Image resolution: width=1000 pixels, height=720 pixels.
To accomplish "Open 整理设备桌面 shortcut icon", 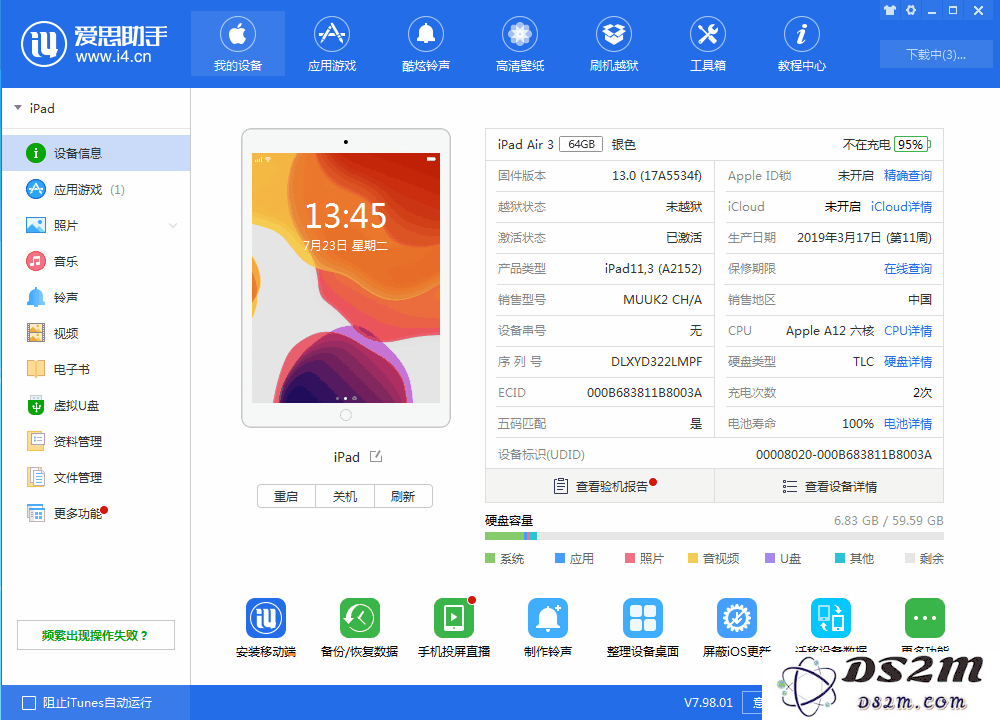I will click(642, 617).
